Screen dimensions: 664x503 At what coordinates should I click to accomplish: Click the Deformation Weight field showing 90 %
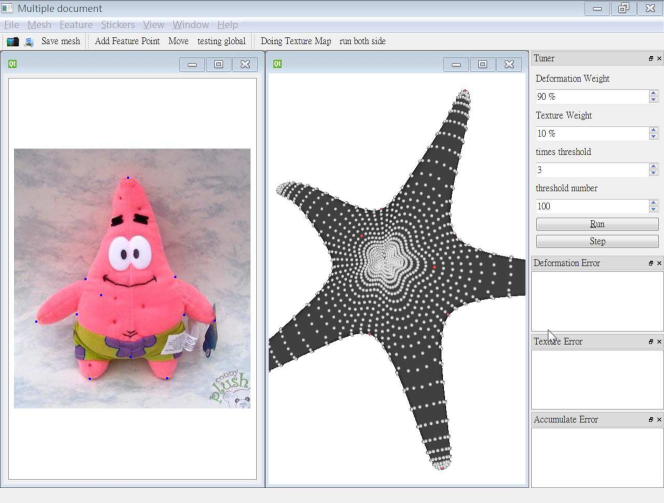(592, 97)
